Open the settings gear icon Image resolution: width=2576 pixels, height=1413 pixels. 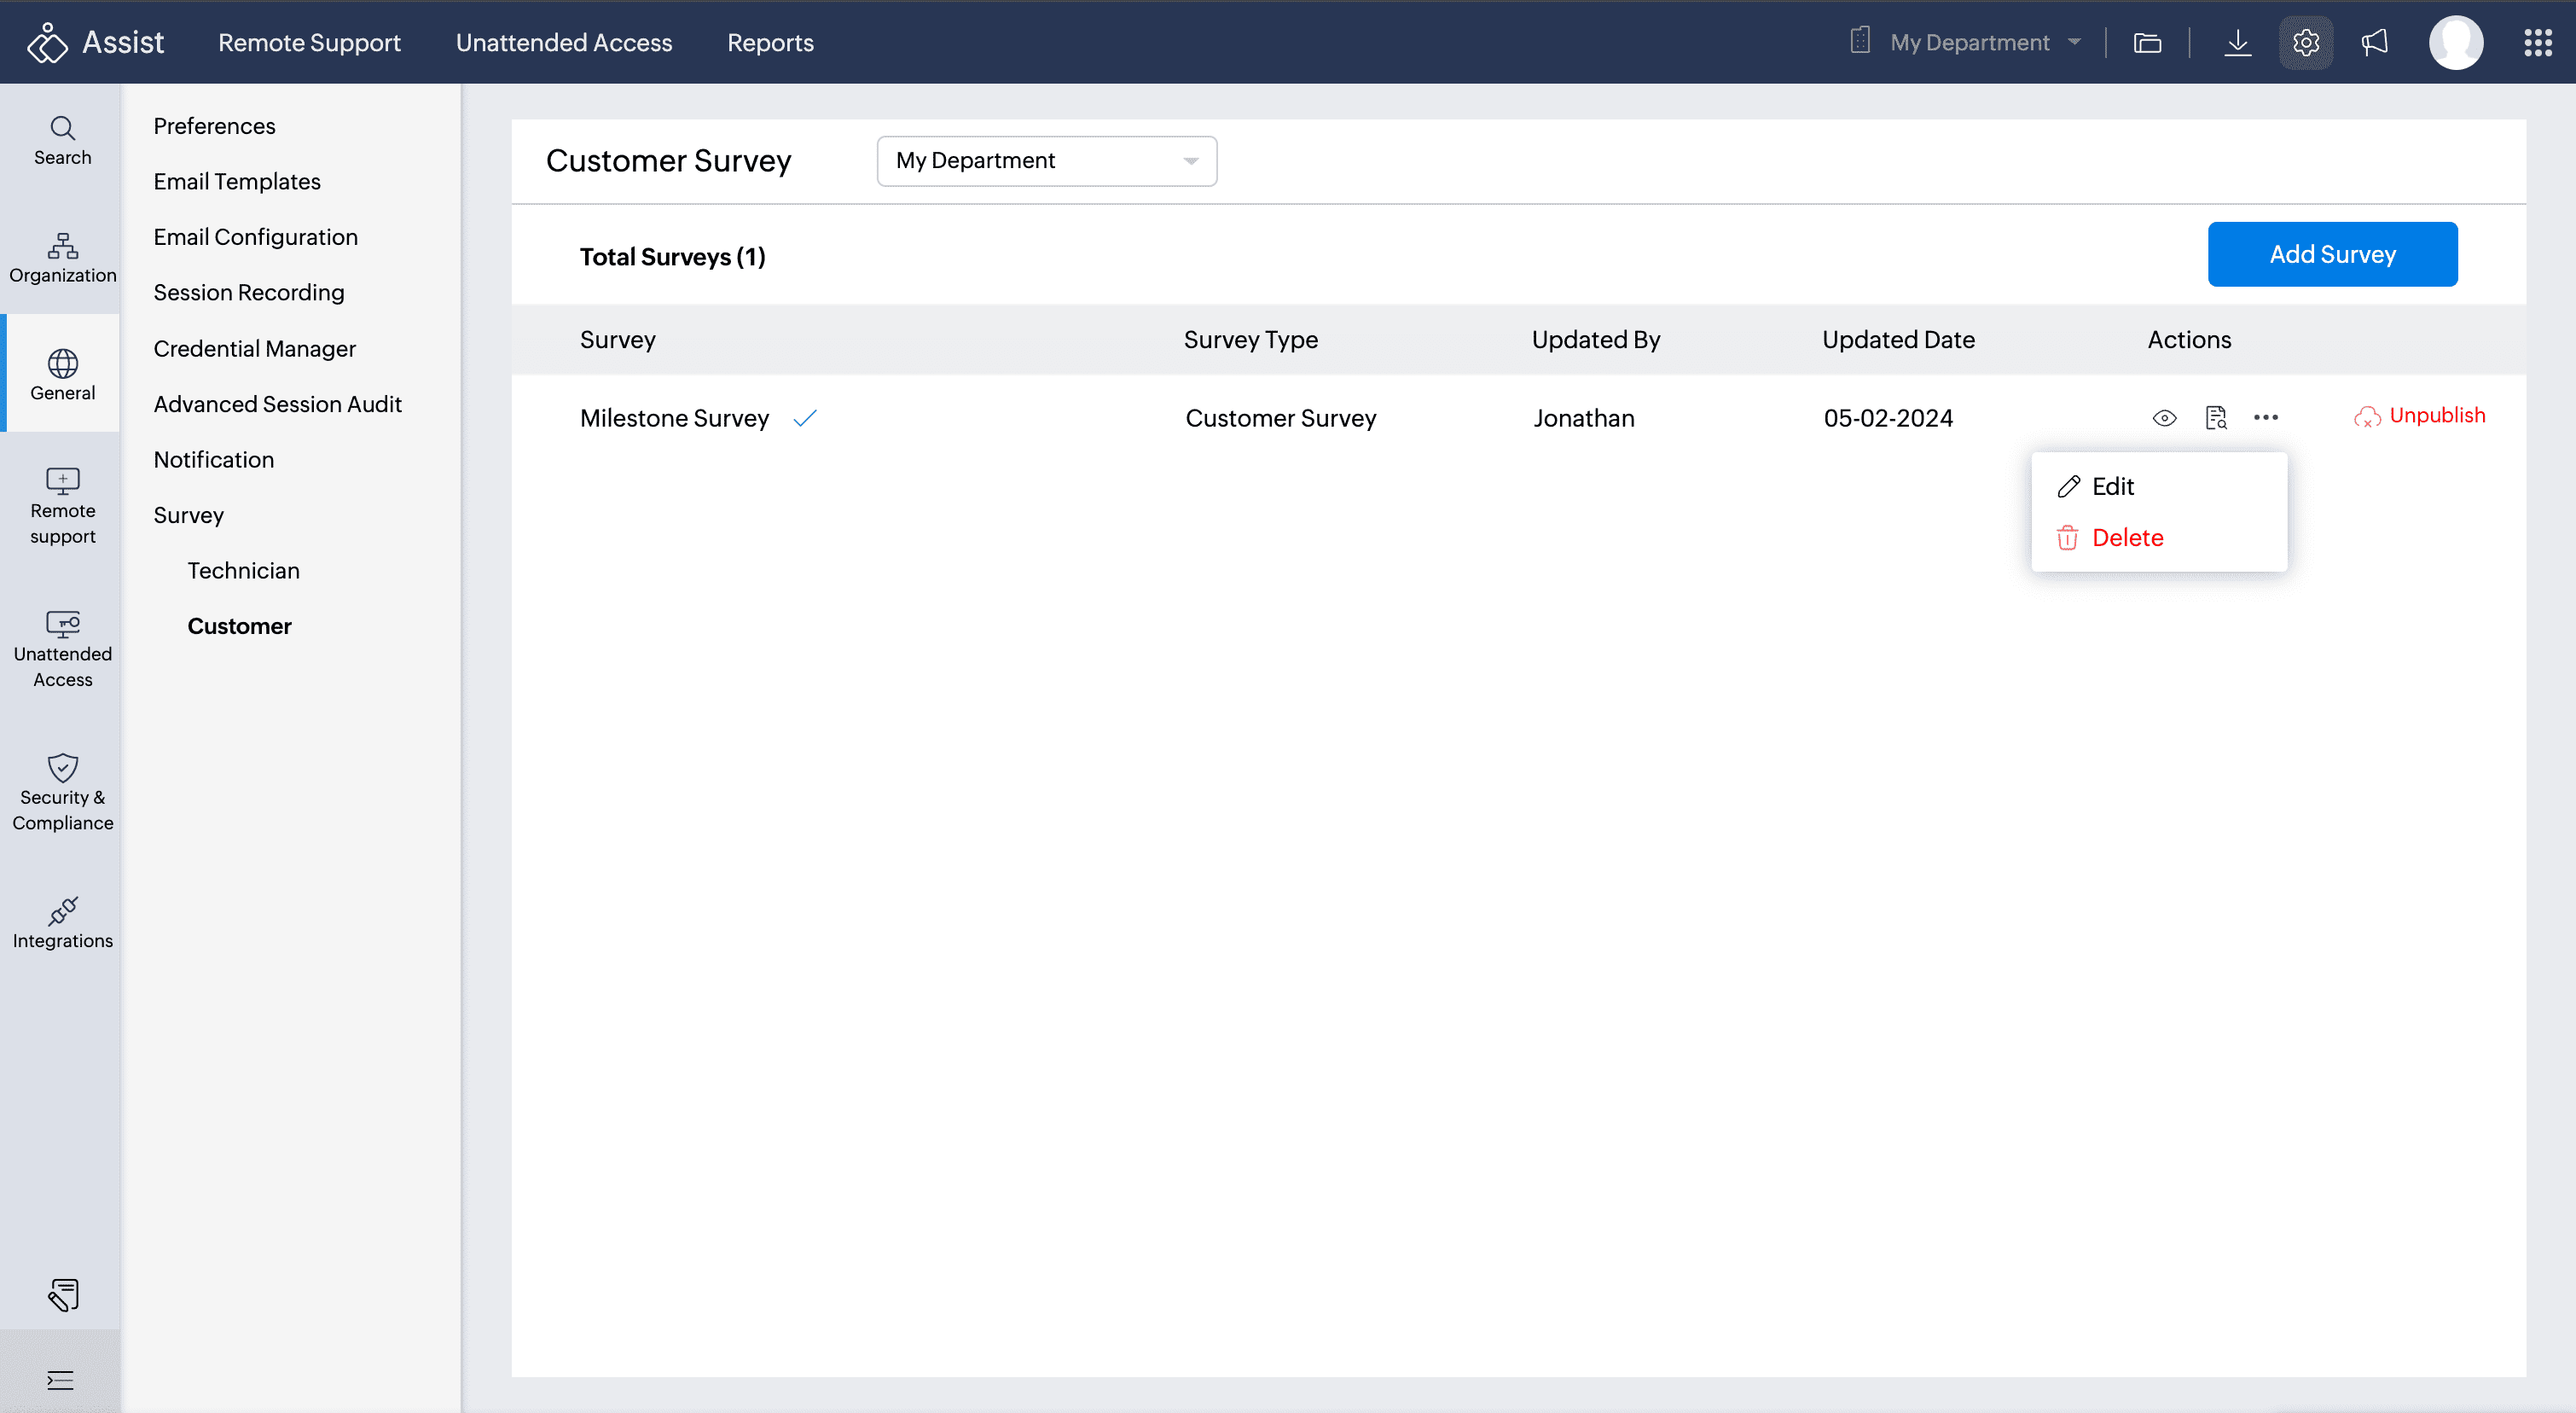[x=2305, y=43]
